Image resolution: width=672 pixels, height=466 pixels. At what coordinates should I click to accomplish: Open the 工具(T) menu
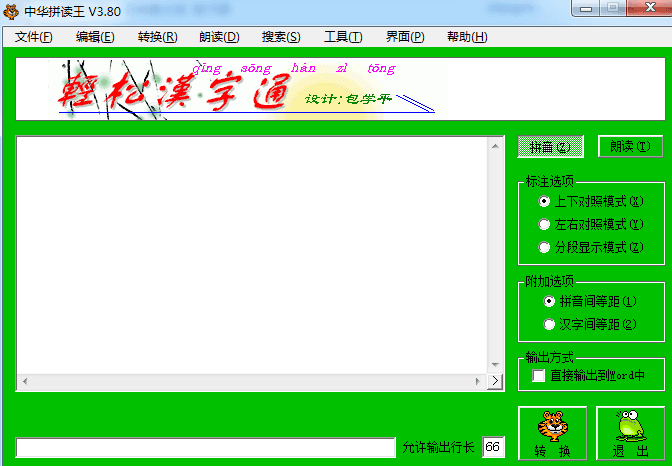point(343,37)
